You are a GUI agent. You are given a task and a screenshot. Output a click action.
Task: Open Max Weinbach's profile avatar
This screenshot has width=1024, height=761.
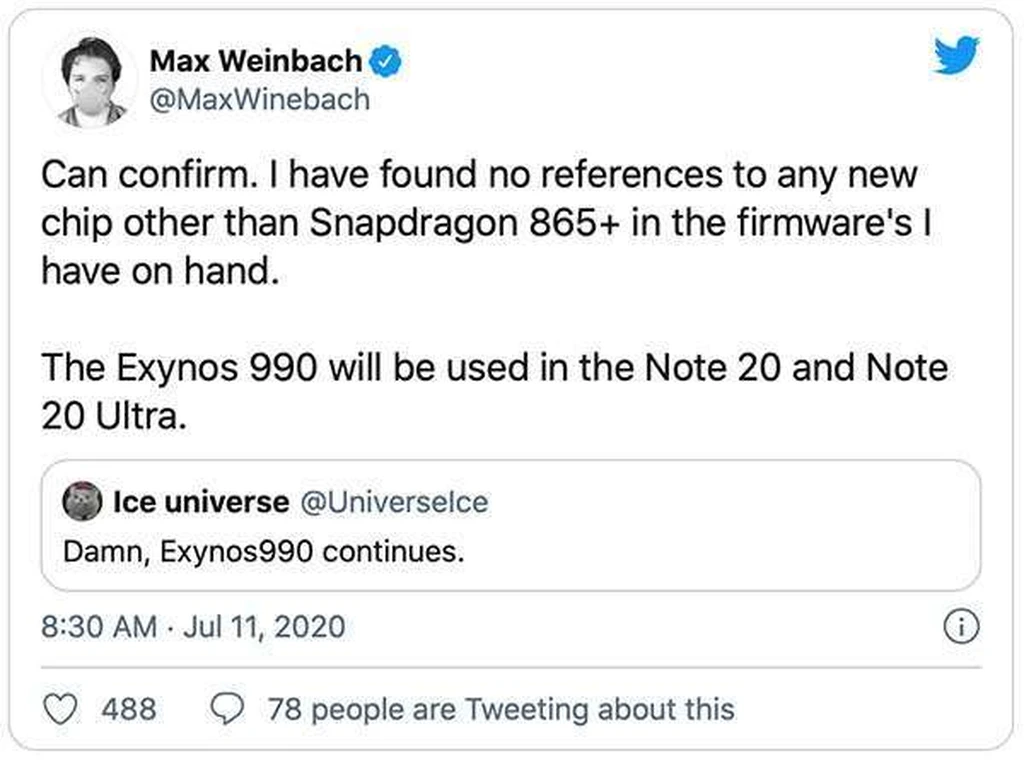90,82
